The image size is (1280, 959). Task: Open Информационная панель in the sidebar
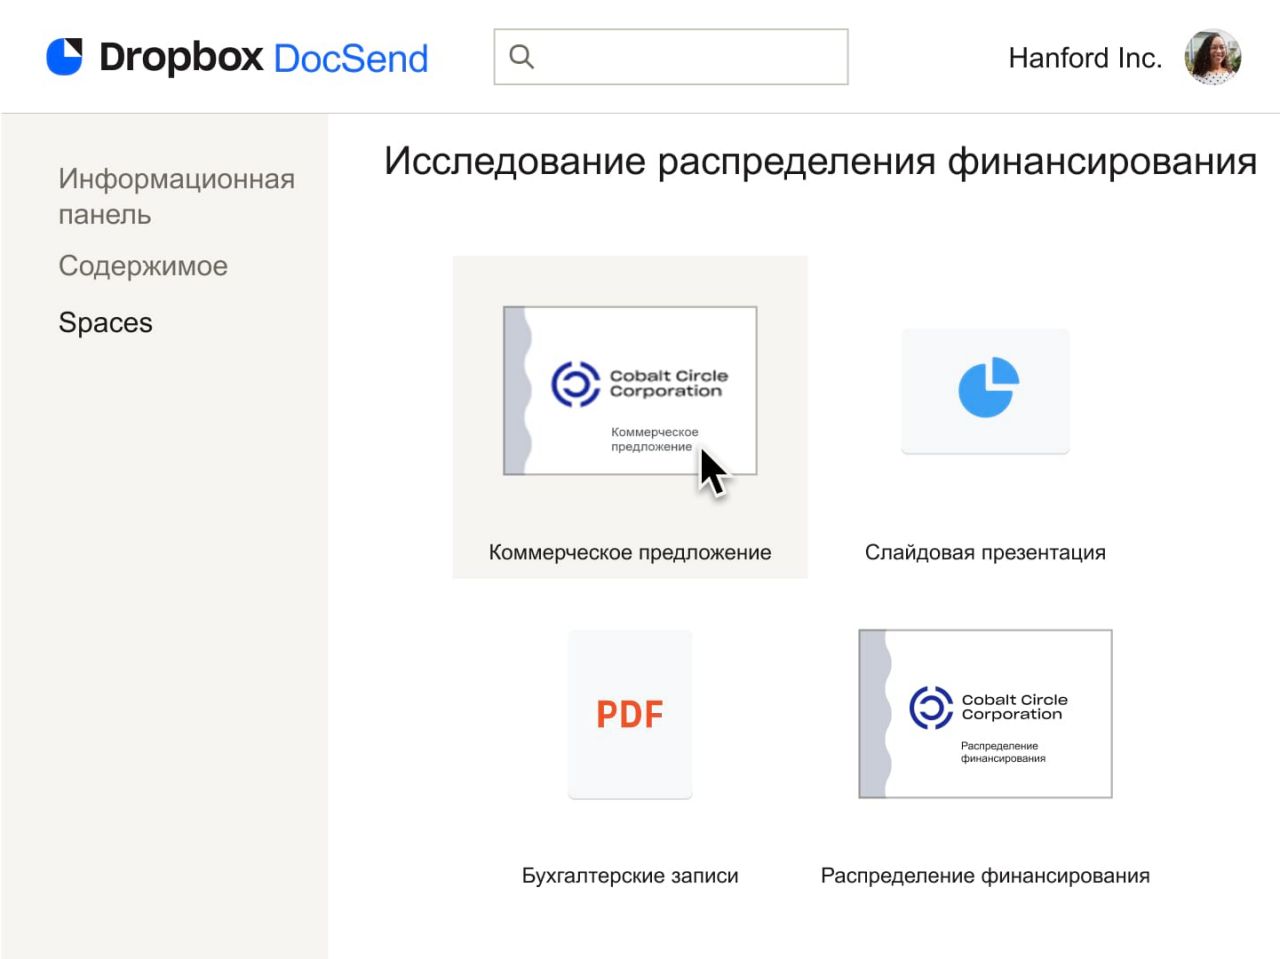coord(176,196)
